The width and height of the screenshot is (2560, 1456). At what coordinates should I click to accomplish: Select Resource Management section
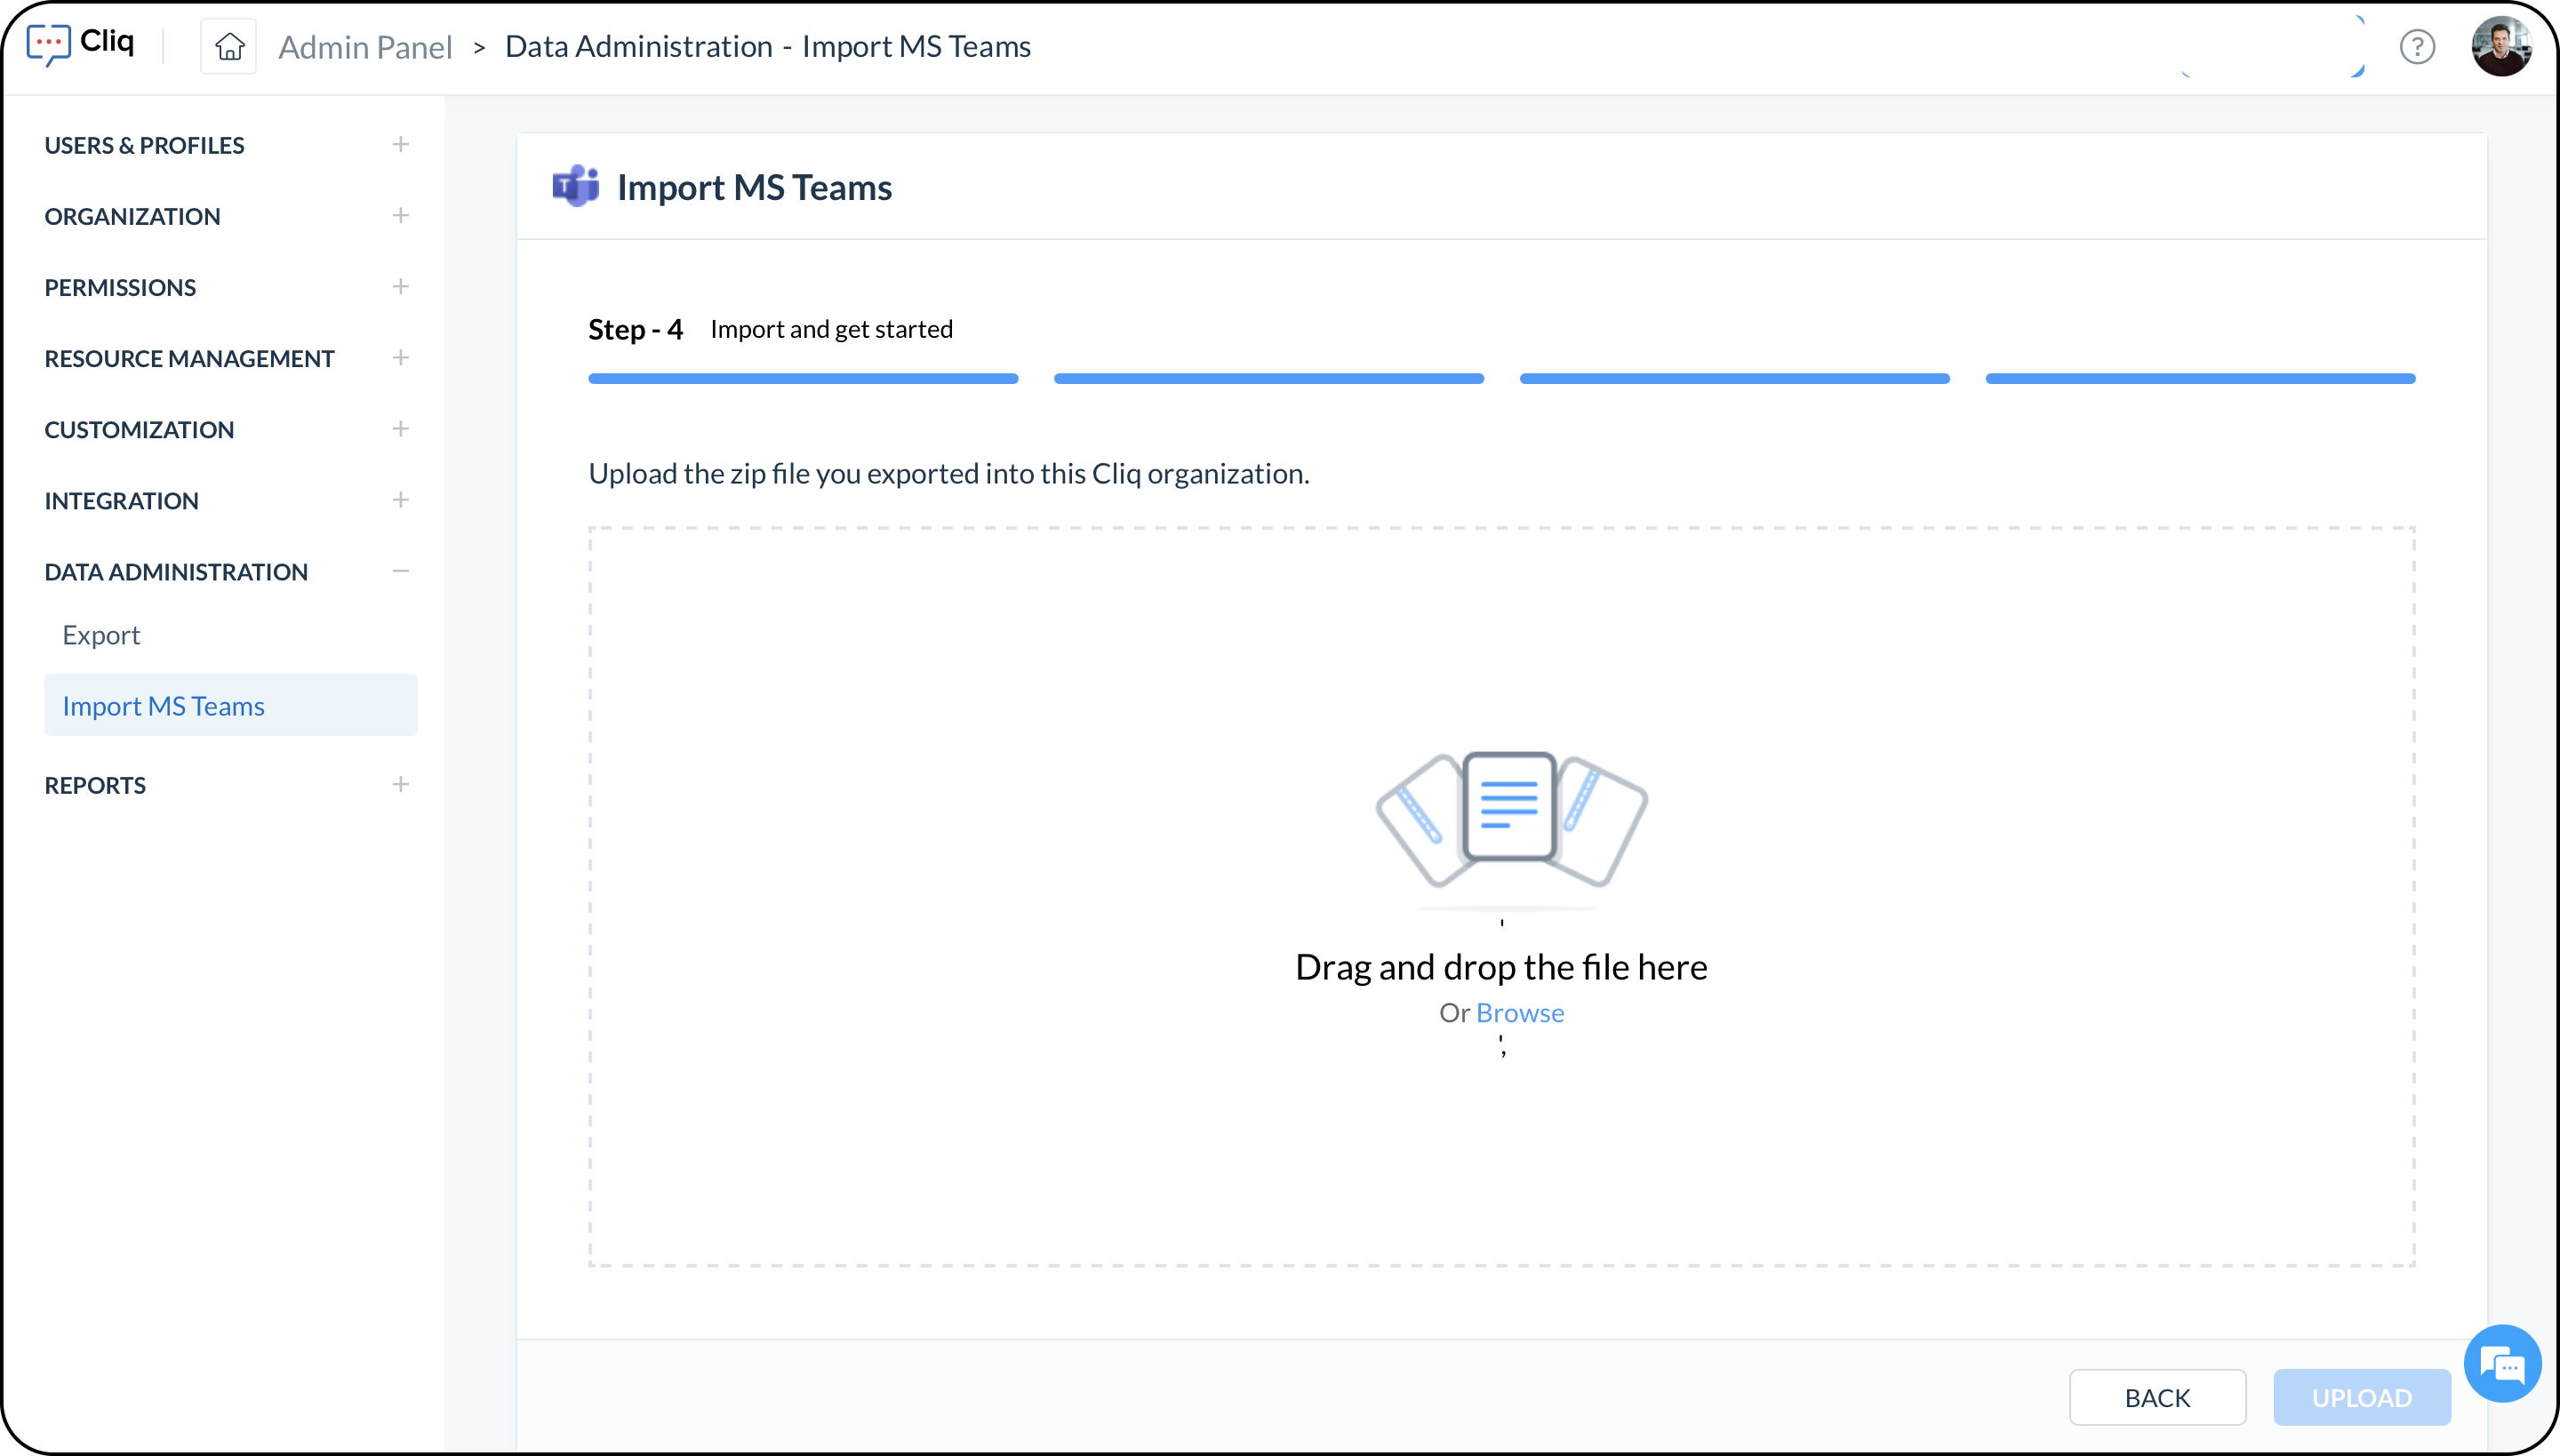pyautogui.click(x=189, y=358)
